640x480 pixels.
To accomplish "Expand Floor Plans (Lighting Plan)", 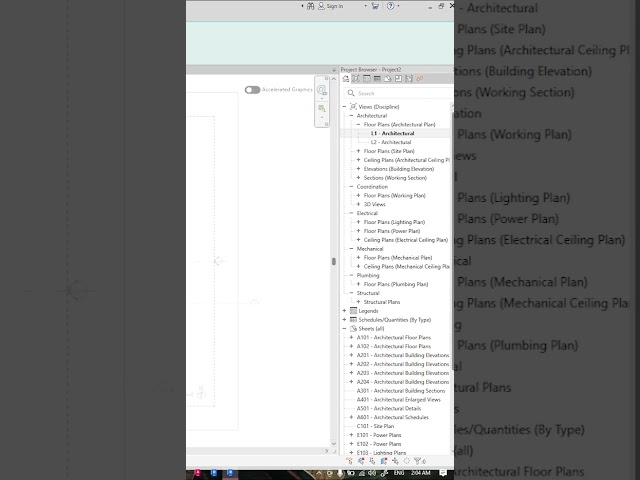I will coord(359,222).
